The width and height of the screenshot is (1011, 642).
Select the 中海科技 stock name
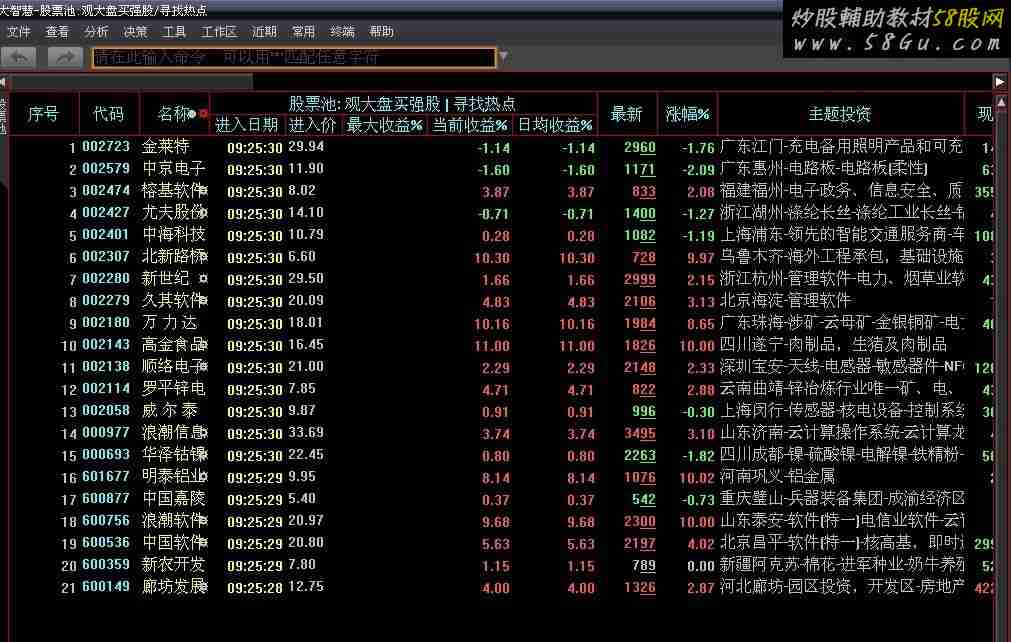pos(173,235)
